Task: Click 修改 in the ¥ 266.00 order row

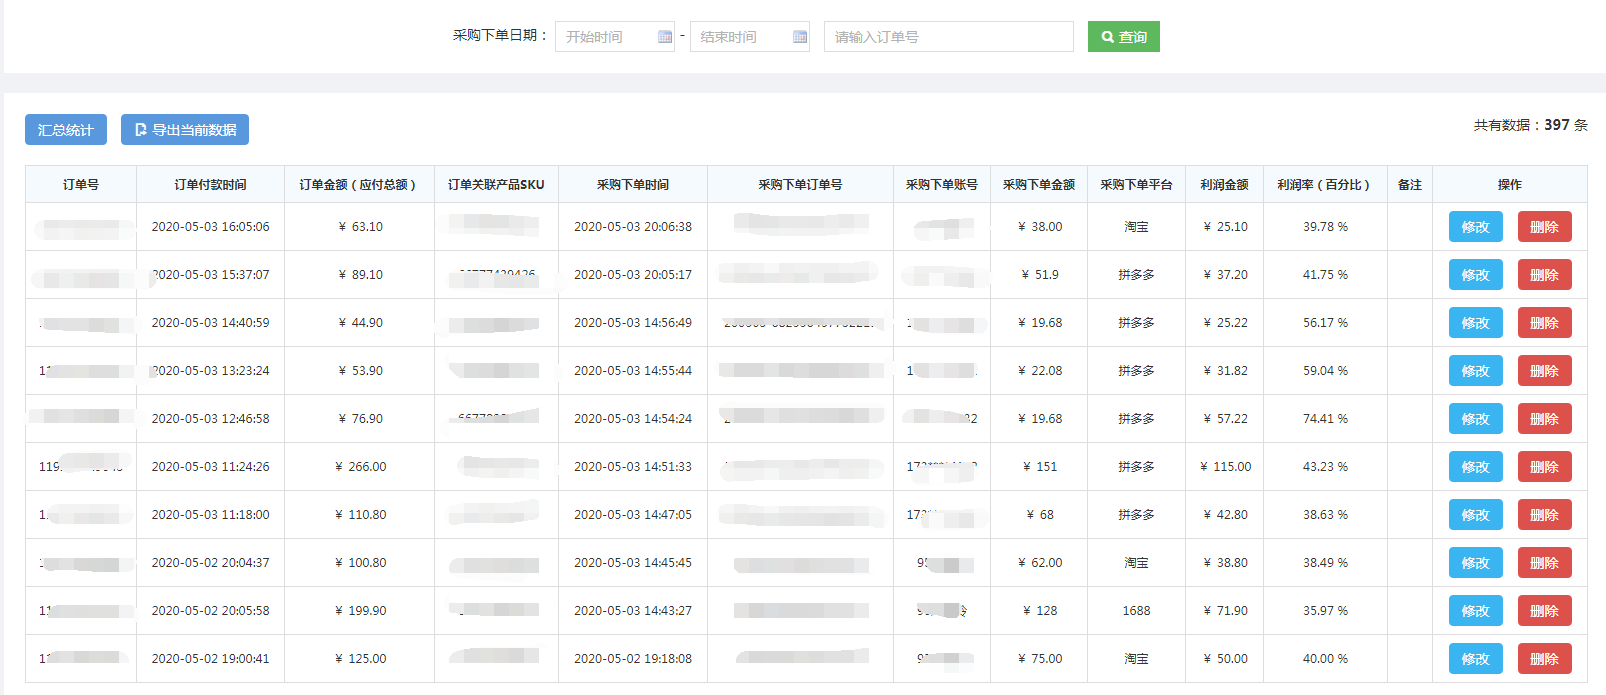Action: (x=1476, y=467)
